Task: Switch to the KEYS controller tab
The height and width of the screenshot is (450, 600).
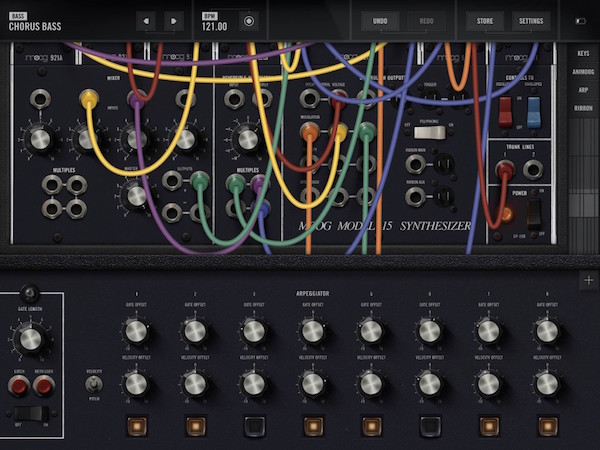Action: point(583,53)
